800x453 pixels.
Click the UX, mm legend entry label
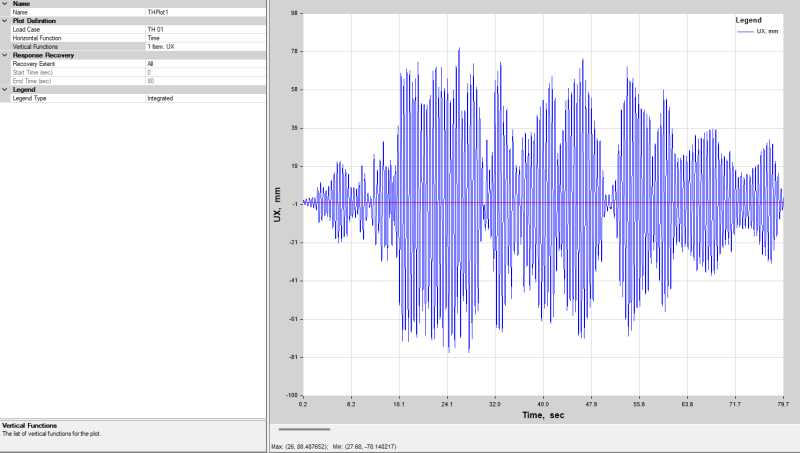point(767,32)
